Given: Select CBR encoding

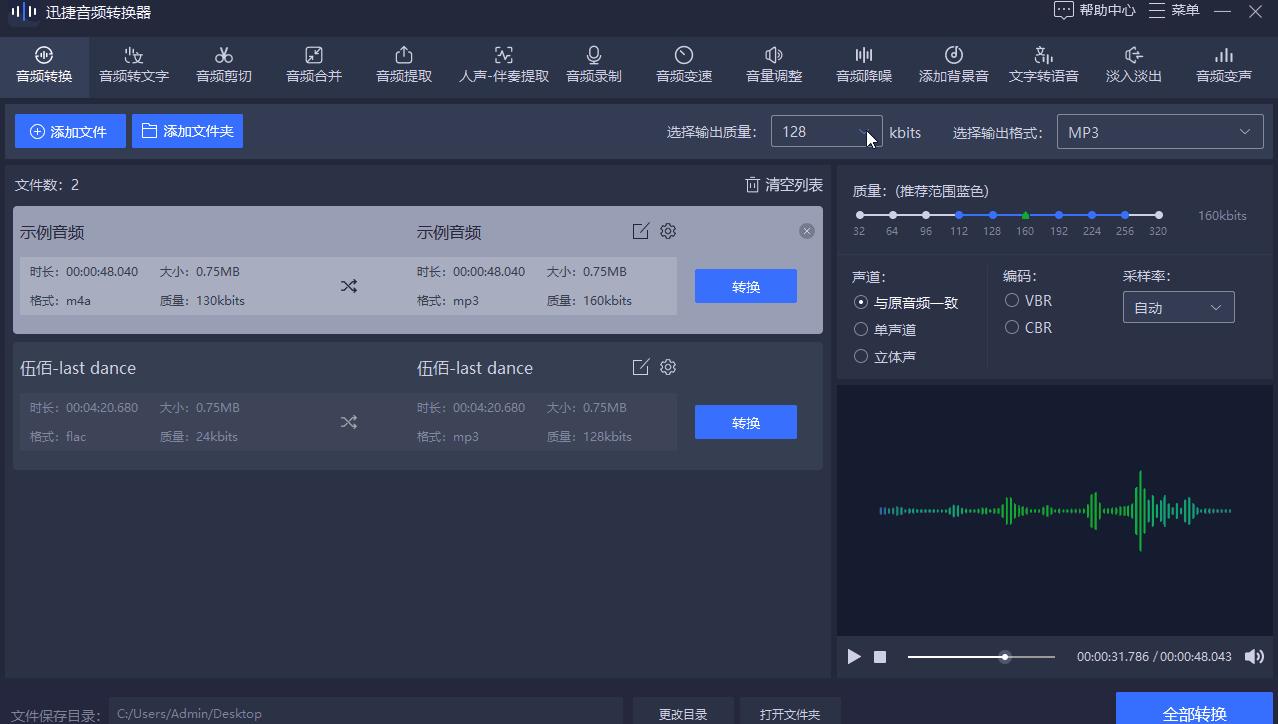Looking at the screenshot, I should (x=1028, y=327).
